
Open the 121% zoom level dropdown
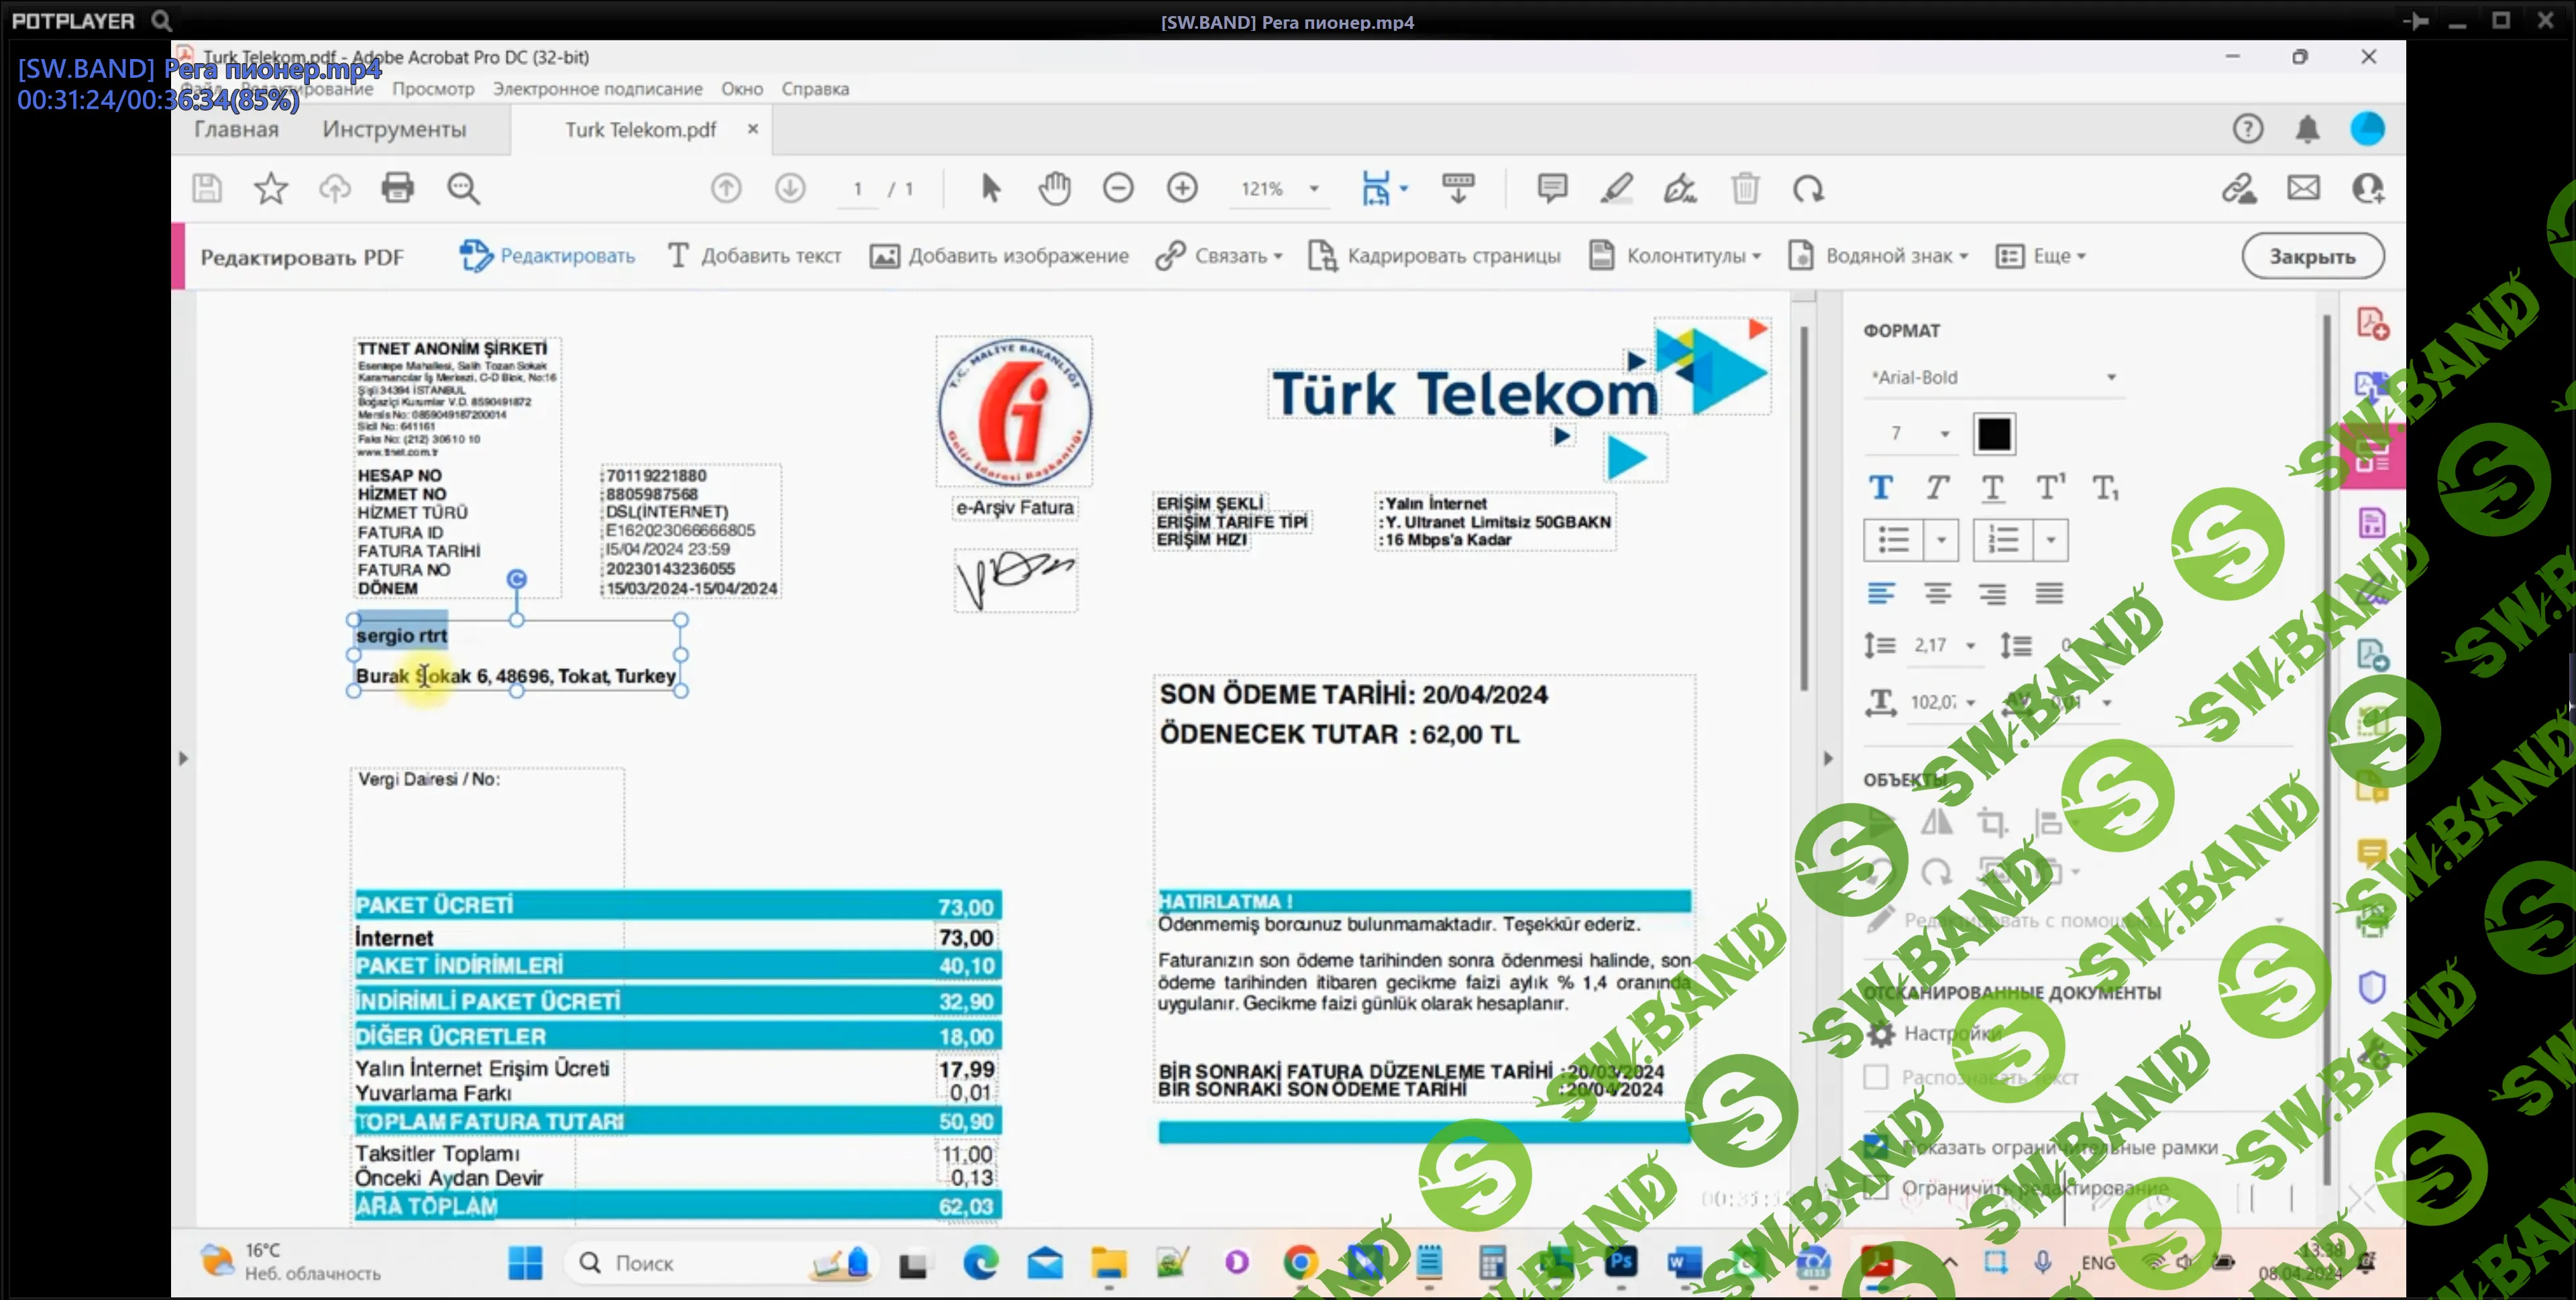1314,189
